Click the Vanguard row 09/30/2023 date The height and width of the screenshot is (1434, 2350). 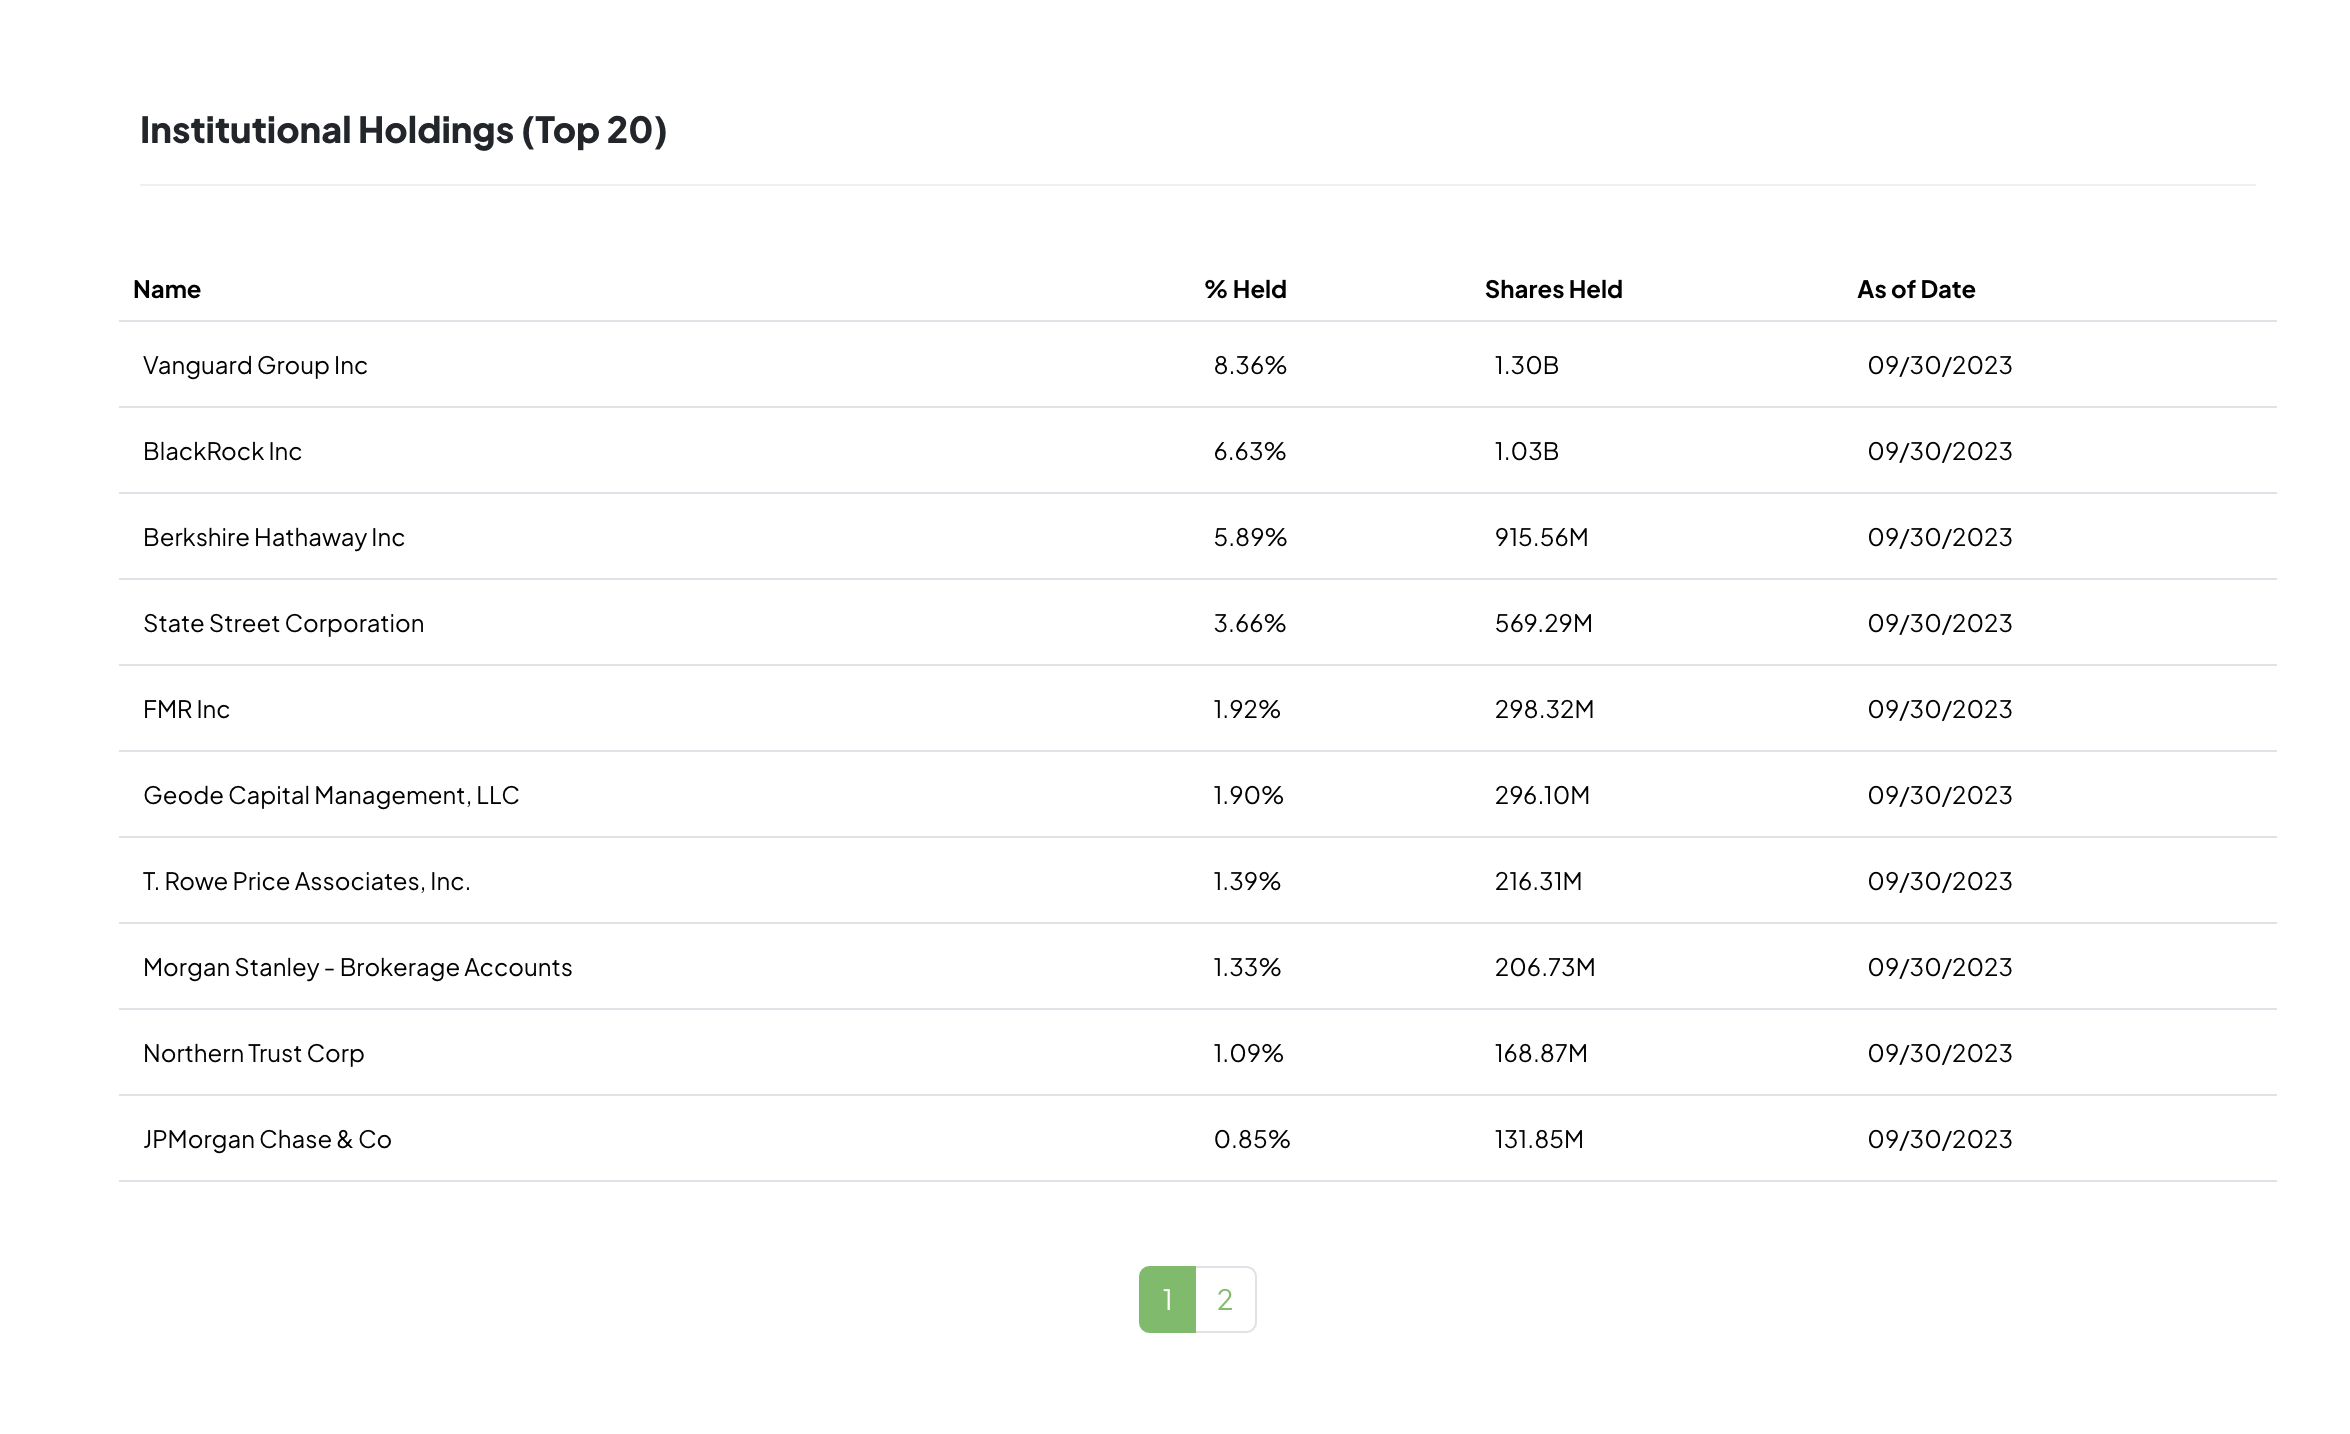(x=1940, y=365)
